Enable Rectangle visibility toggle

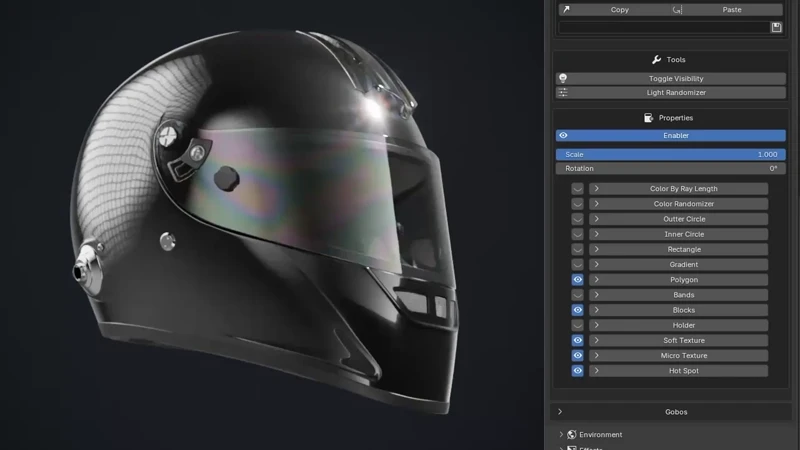[x=578, y=249]
